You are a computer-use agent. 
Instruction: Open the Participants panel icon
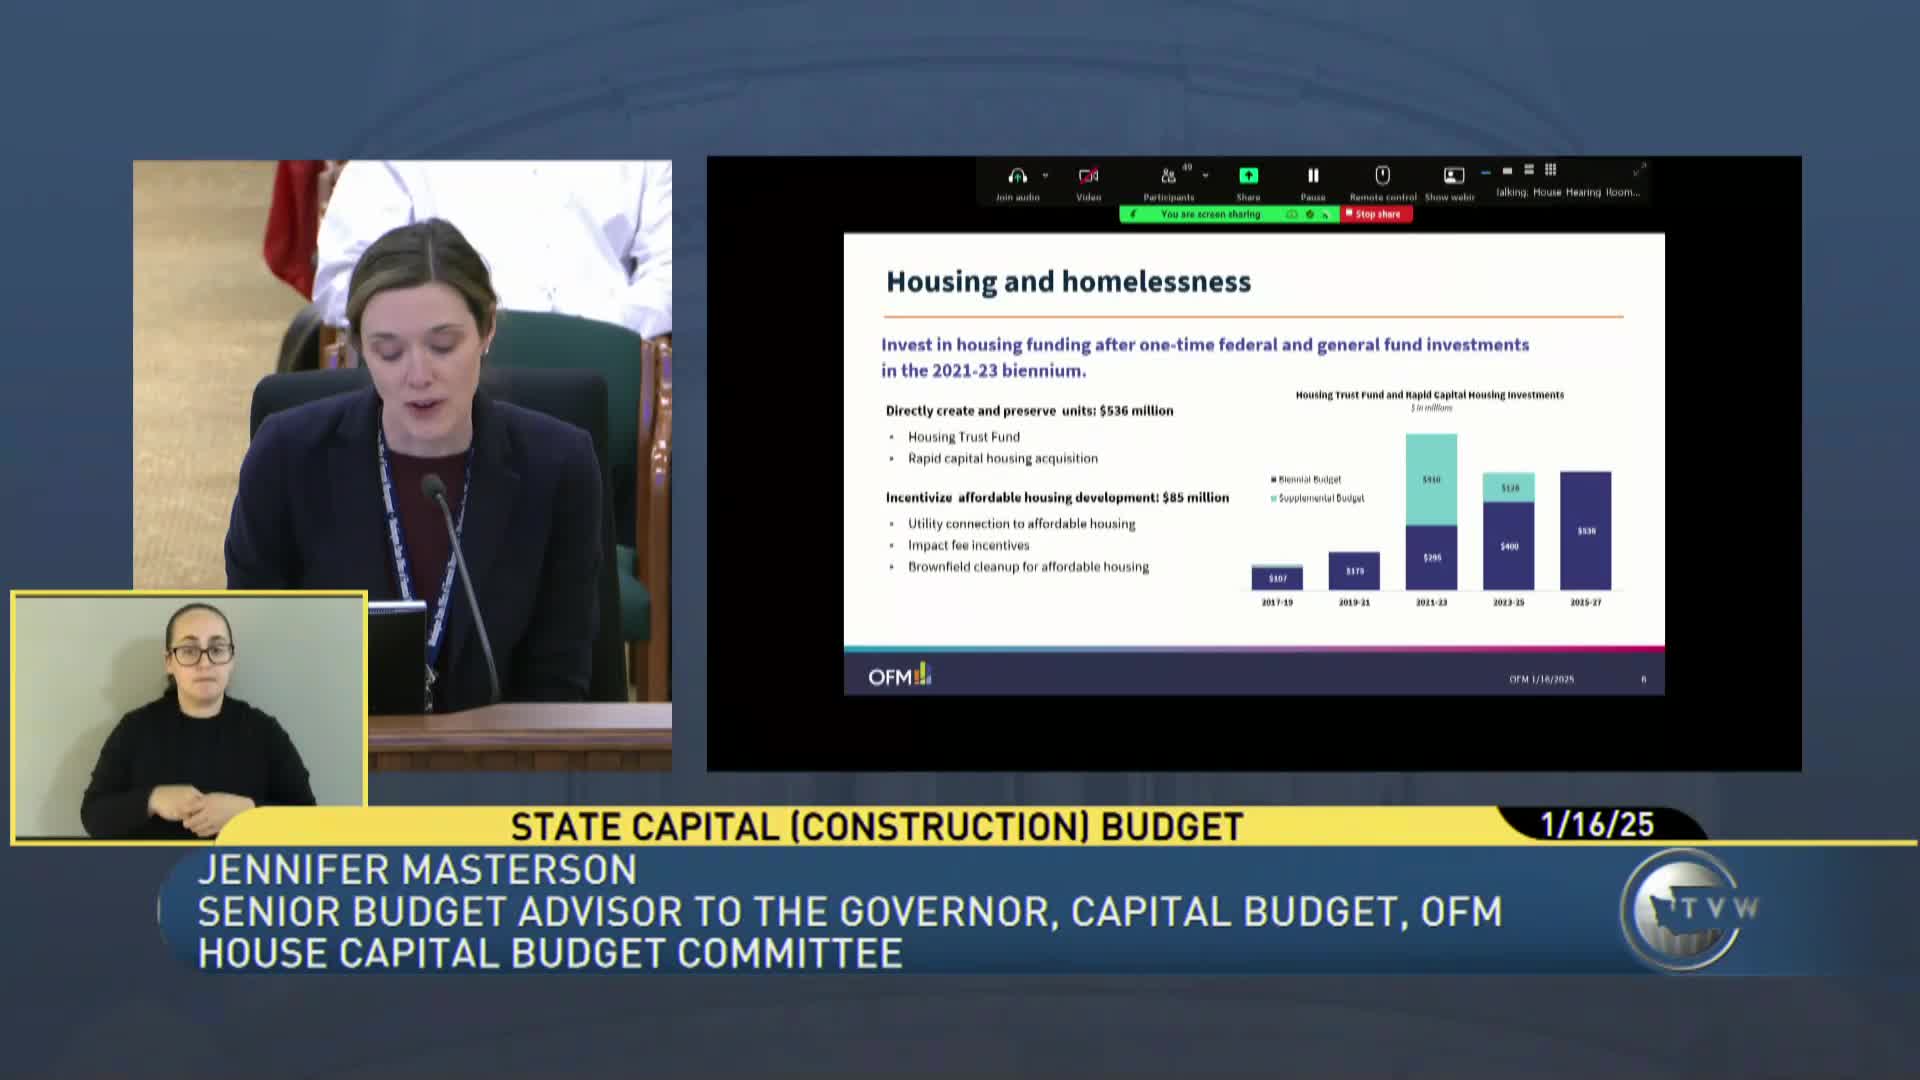pos(1168,176)
